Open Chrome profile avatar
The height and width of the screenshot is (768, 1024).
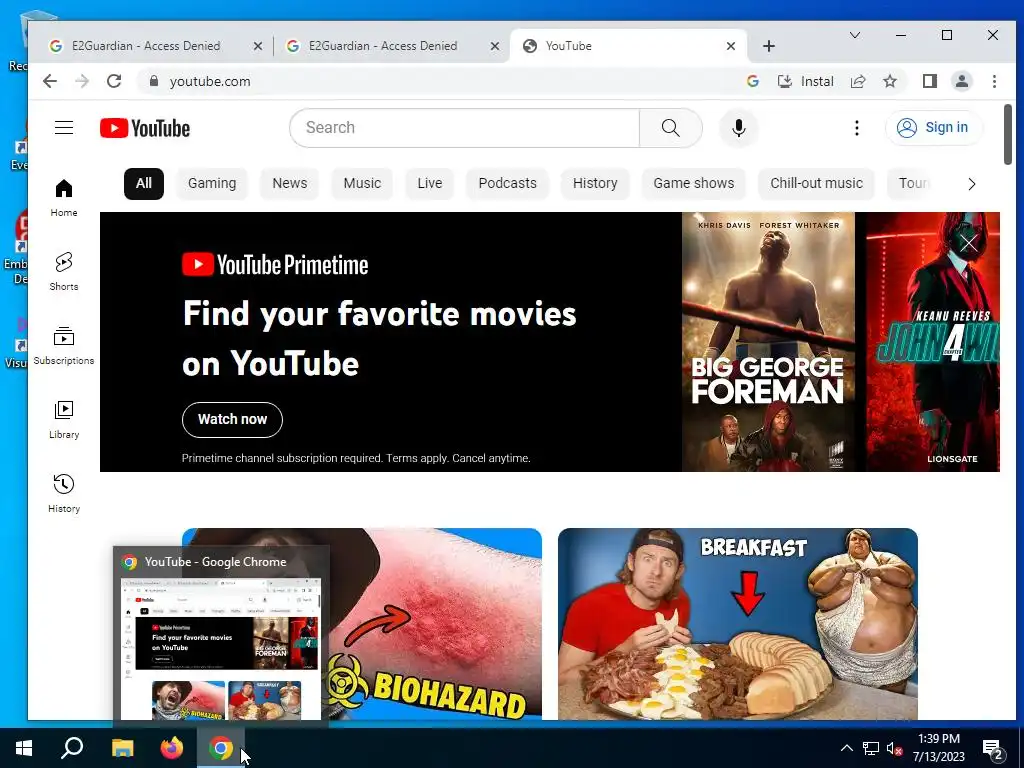click(962, 81)
